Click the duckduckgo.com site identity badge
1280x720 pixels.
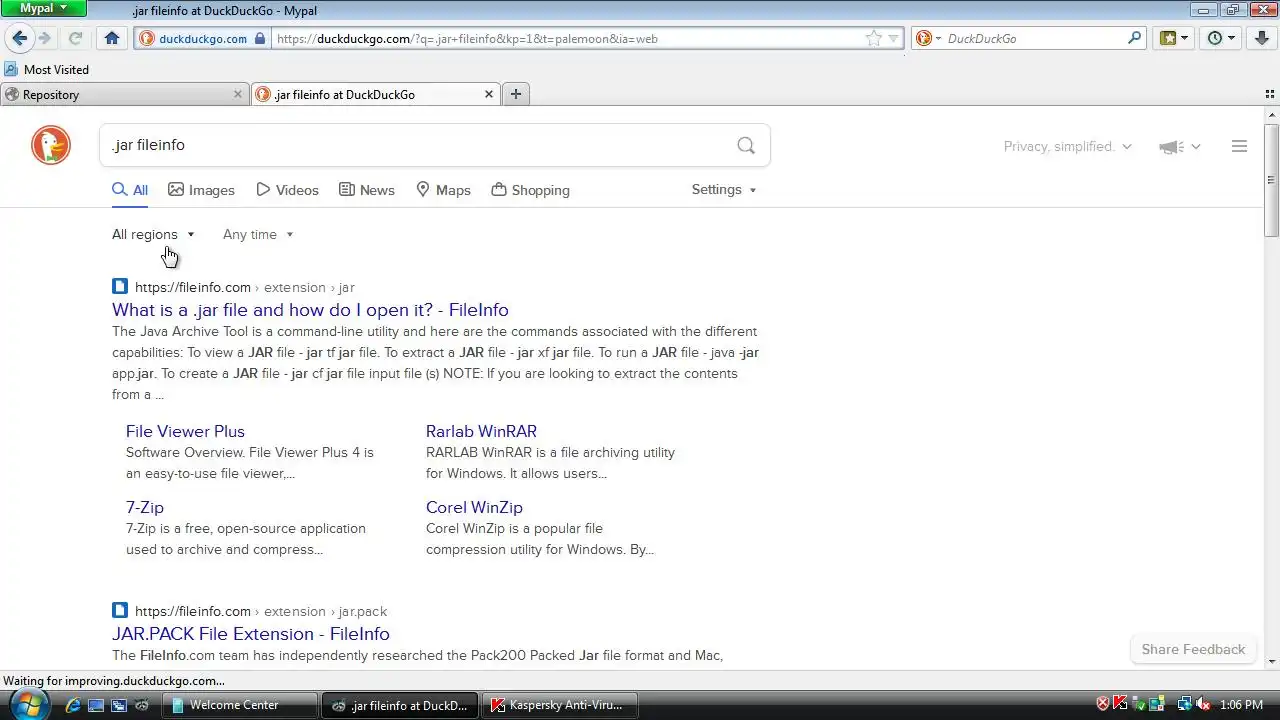tap(202, 38)
